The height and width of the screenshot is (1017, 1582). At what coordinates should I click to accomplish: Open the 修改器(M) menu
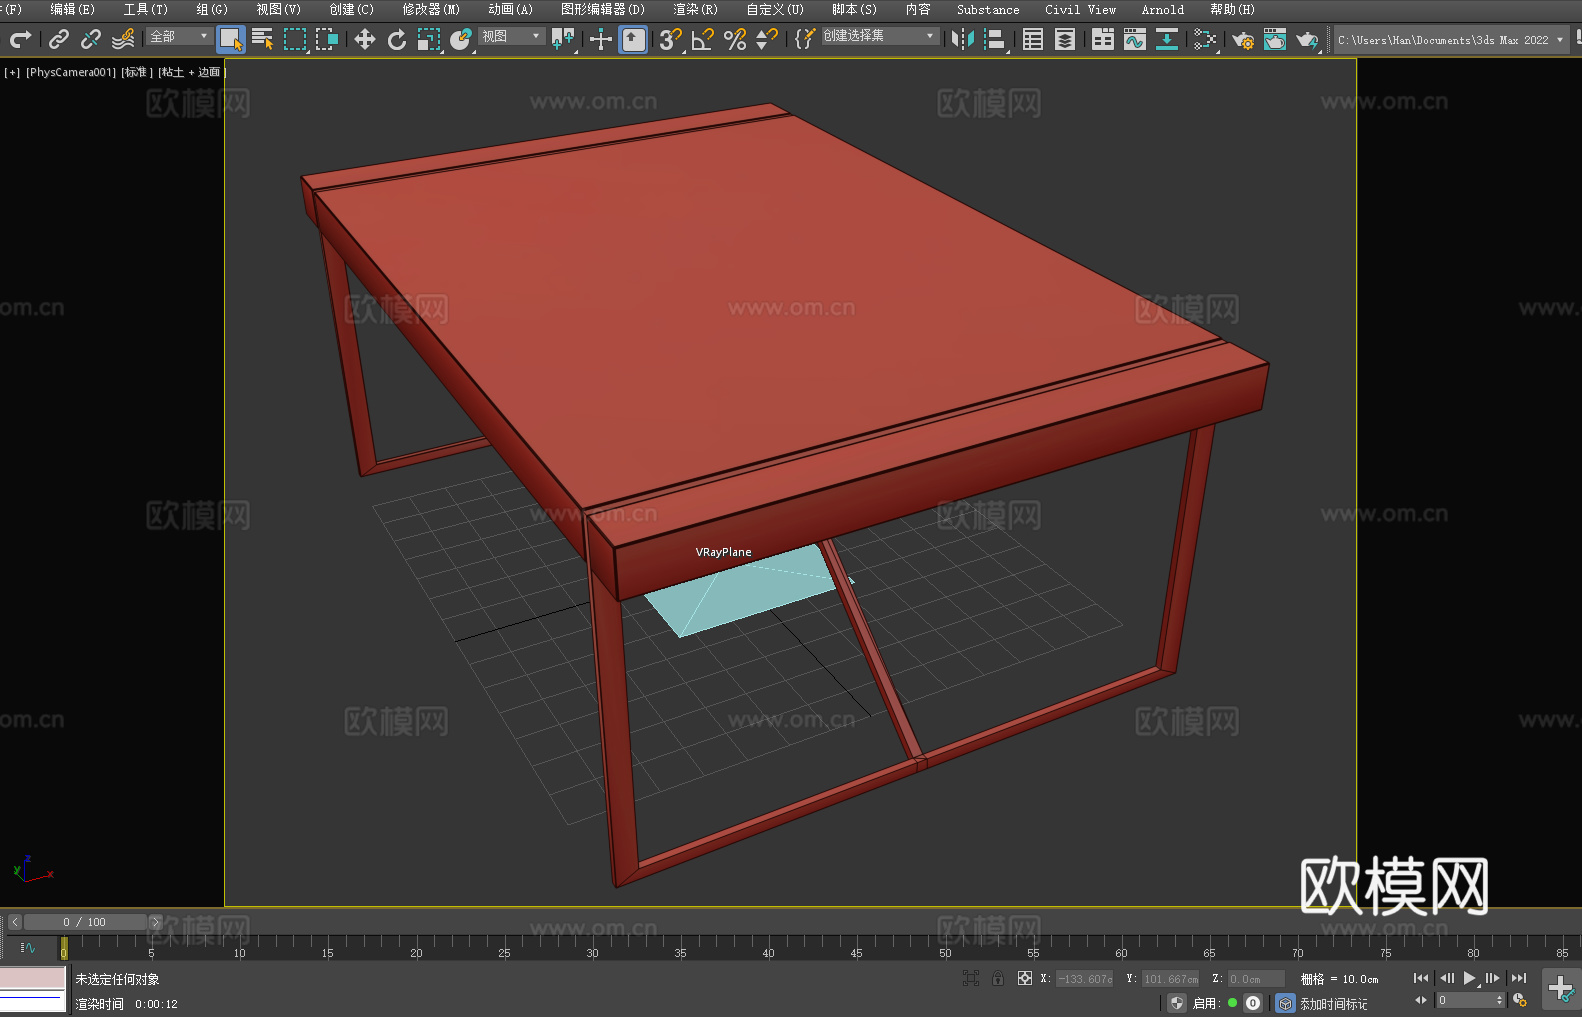[x=431, y=9]
